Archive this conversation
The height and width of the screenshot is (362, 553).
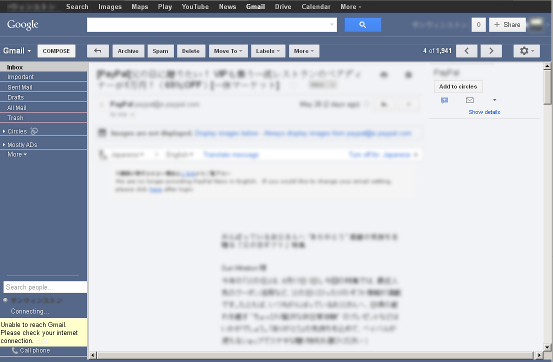coord(128,51)
